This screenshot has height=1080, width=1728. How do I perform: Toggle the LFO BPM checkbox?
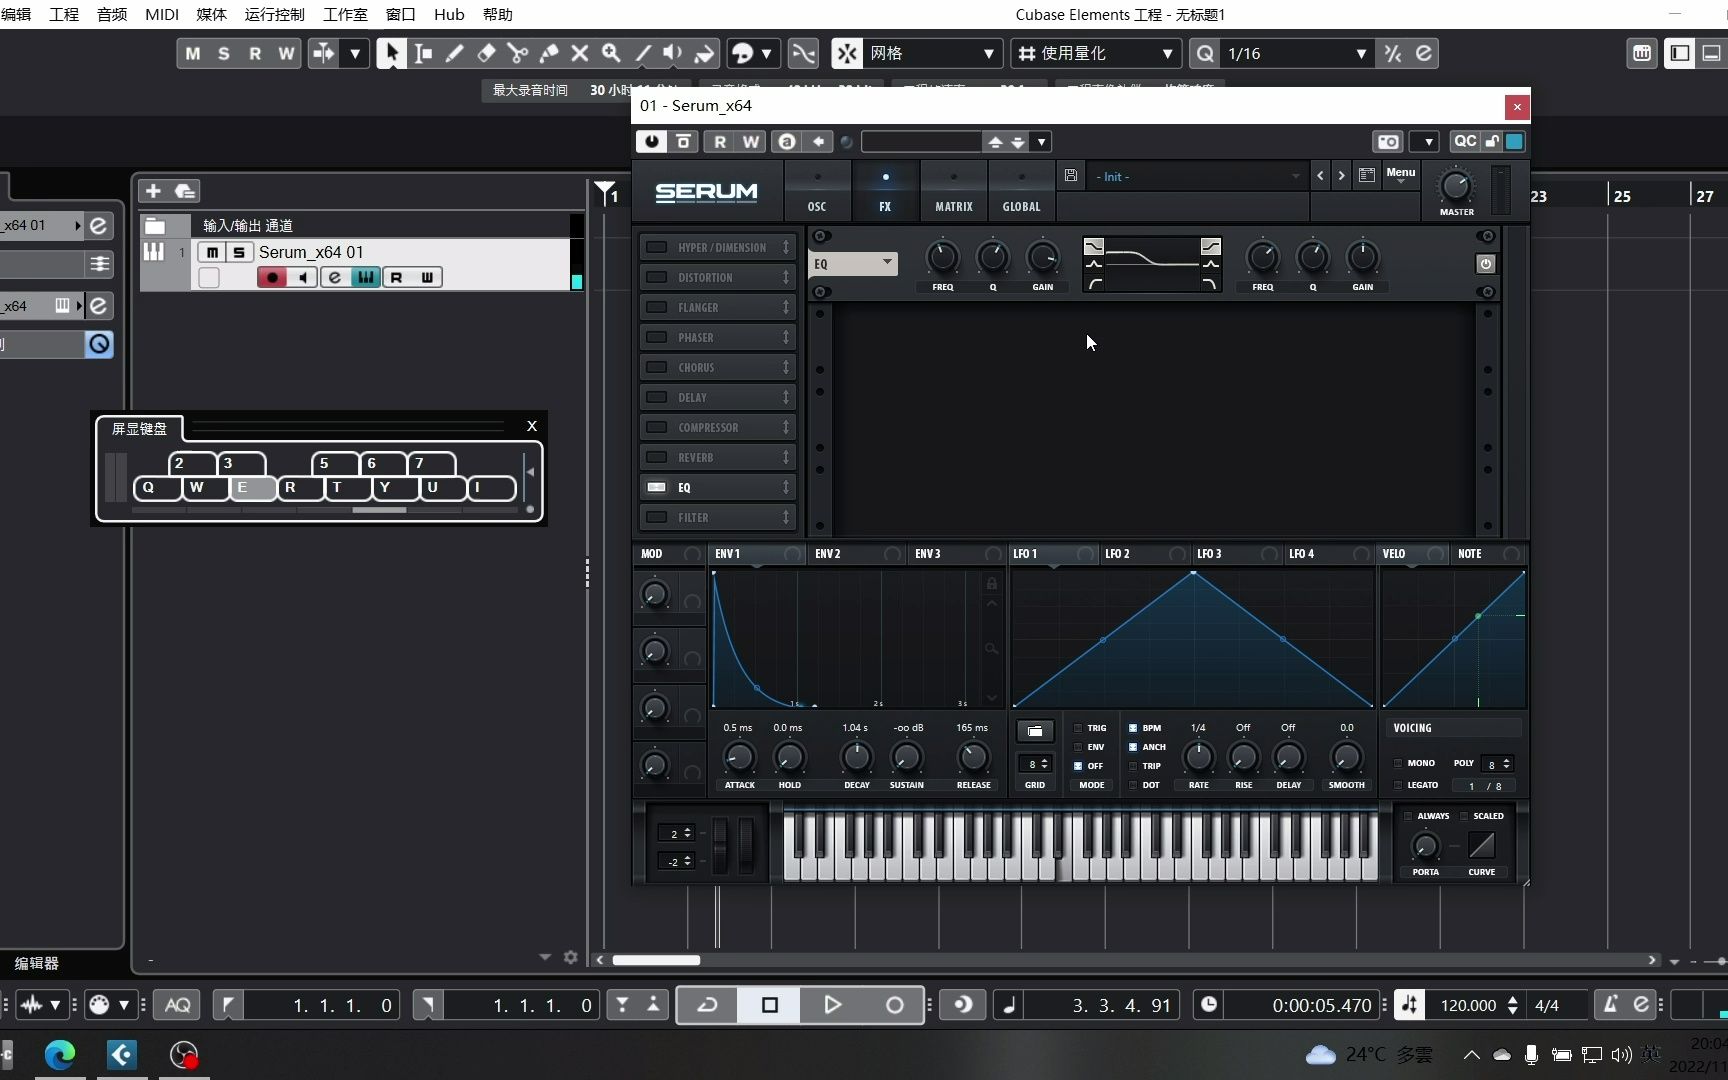[x=1133, y=728]
